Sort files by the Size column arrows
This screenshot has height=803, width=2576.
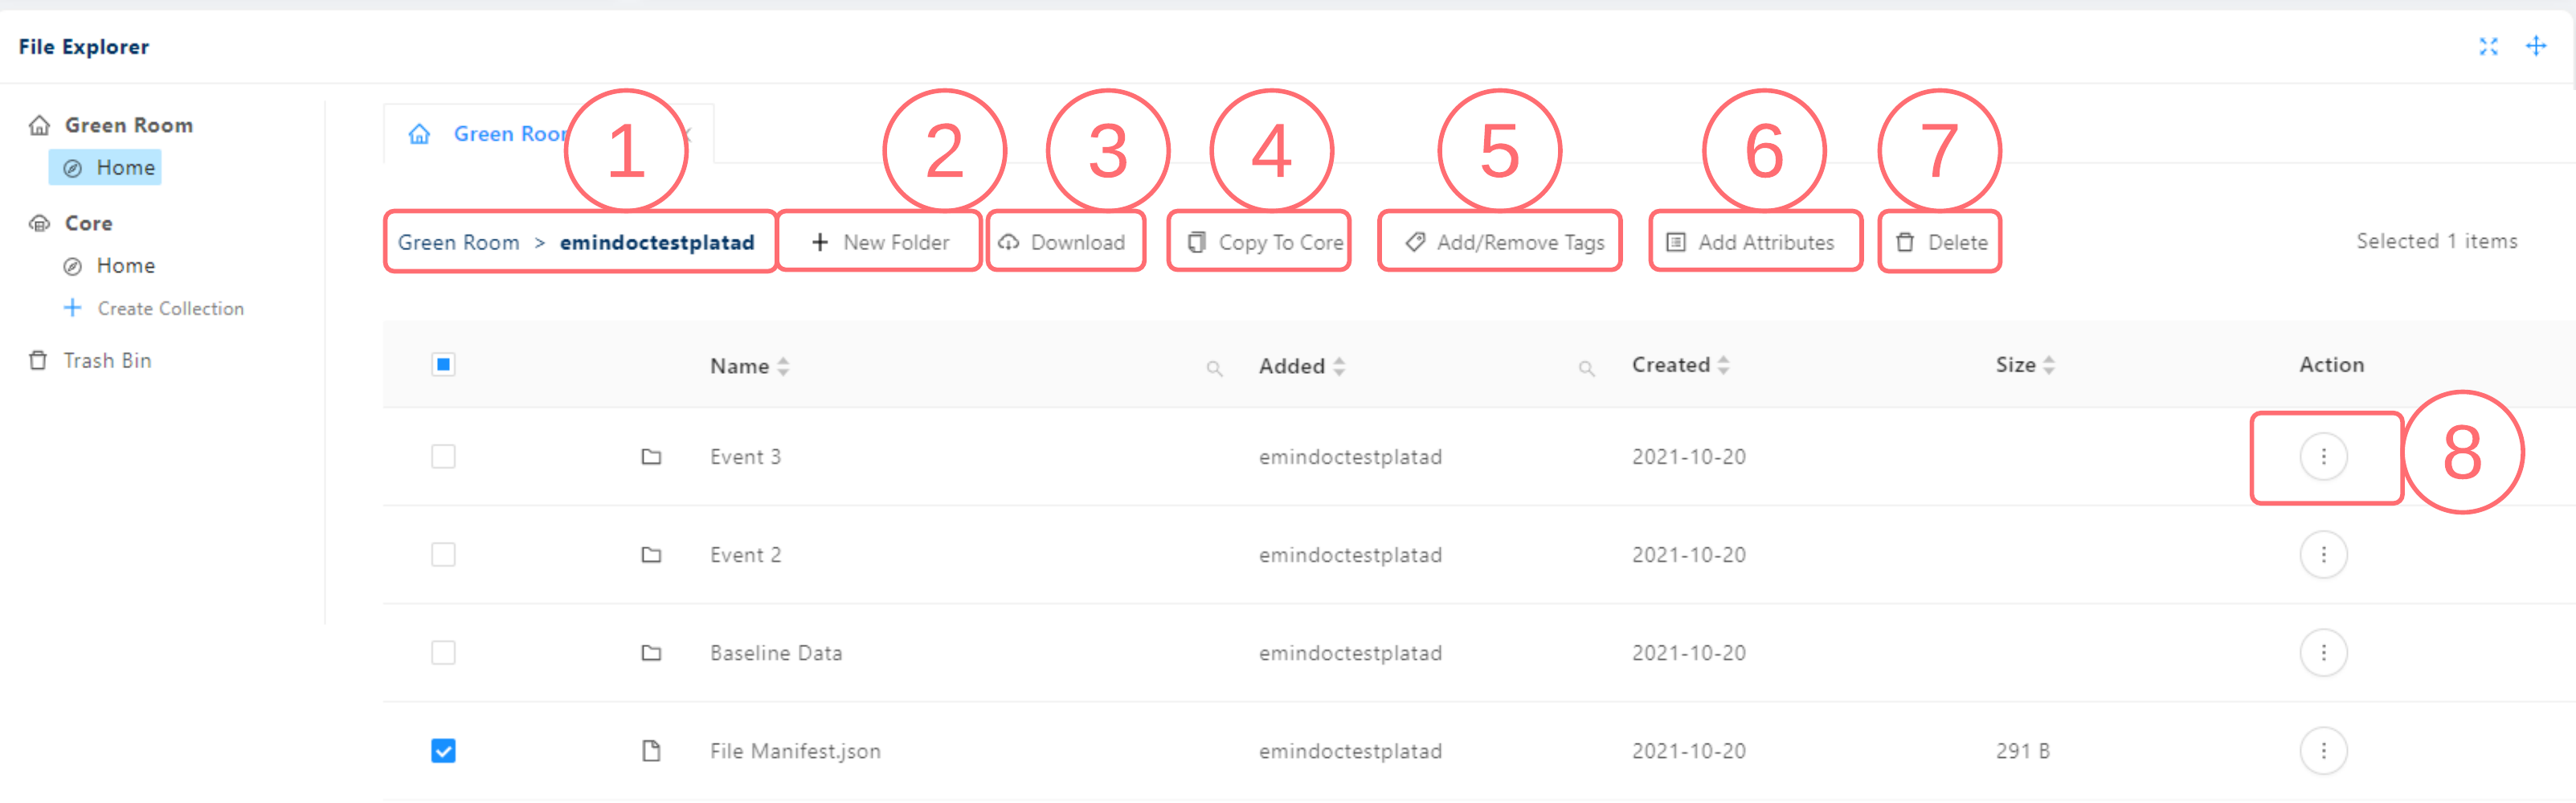(2050, 364)
